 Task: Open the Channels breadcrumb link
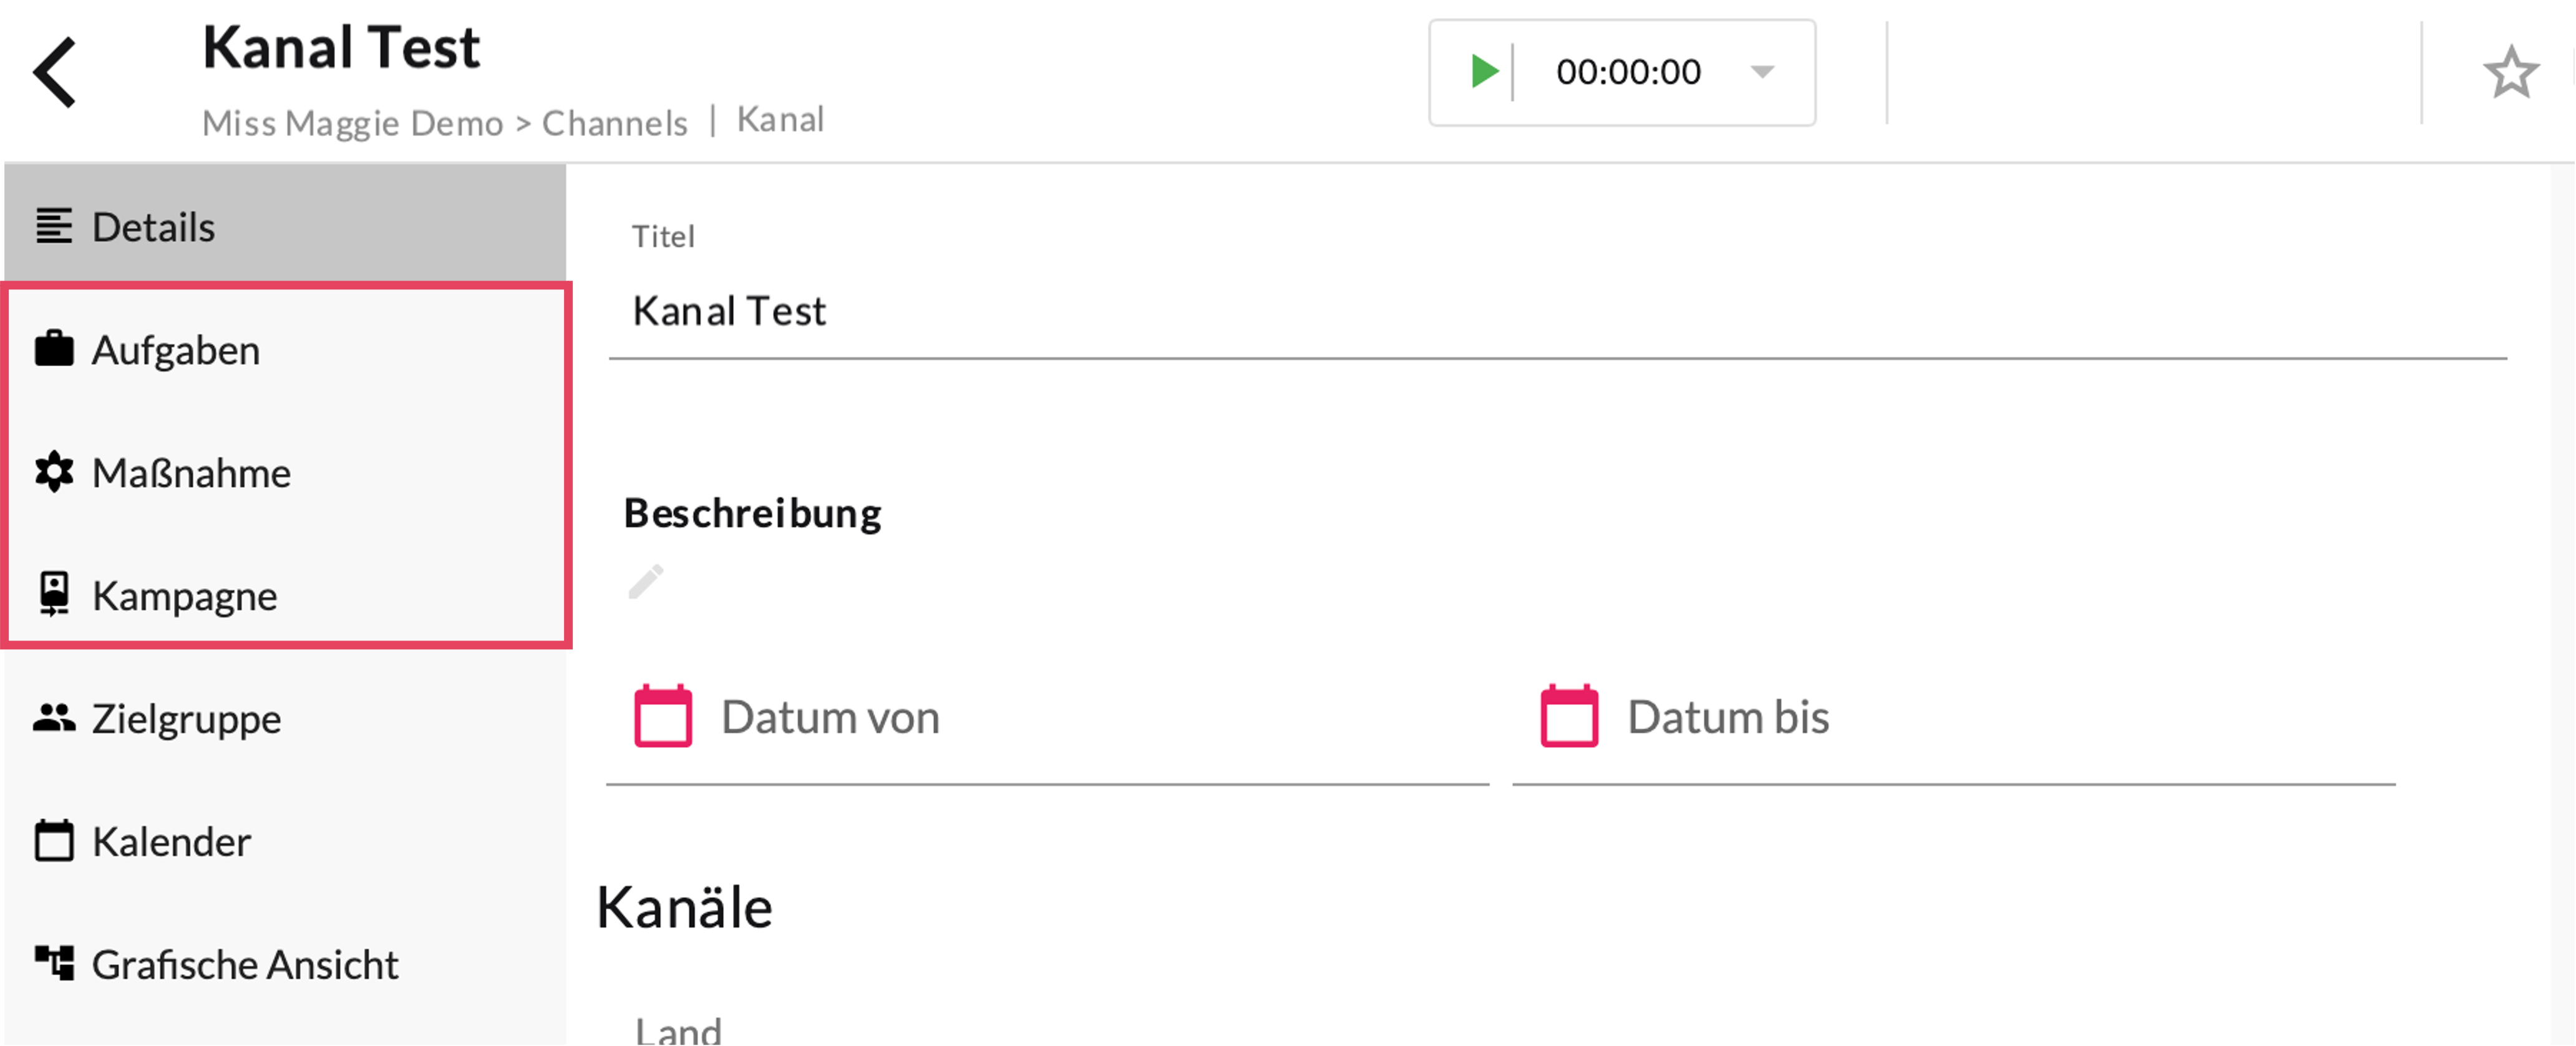(614, 123)
